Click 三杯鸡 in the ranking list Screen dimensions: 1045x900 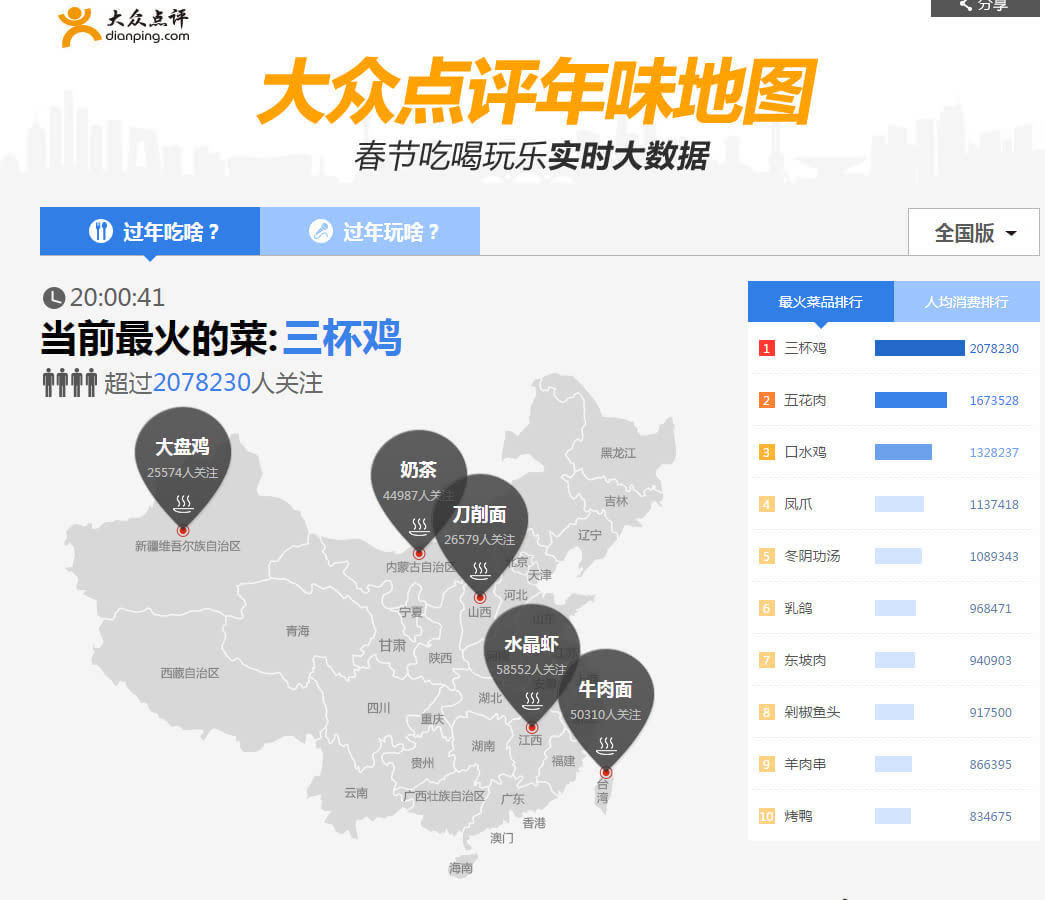coord(805,348)
